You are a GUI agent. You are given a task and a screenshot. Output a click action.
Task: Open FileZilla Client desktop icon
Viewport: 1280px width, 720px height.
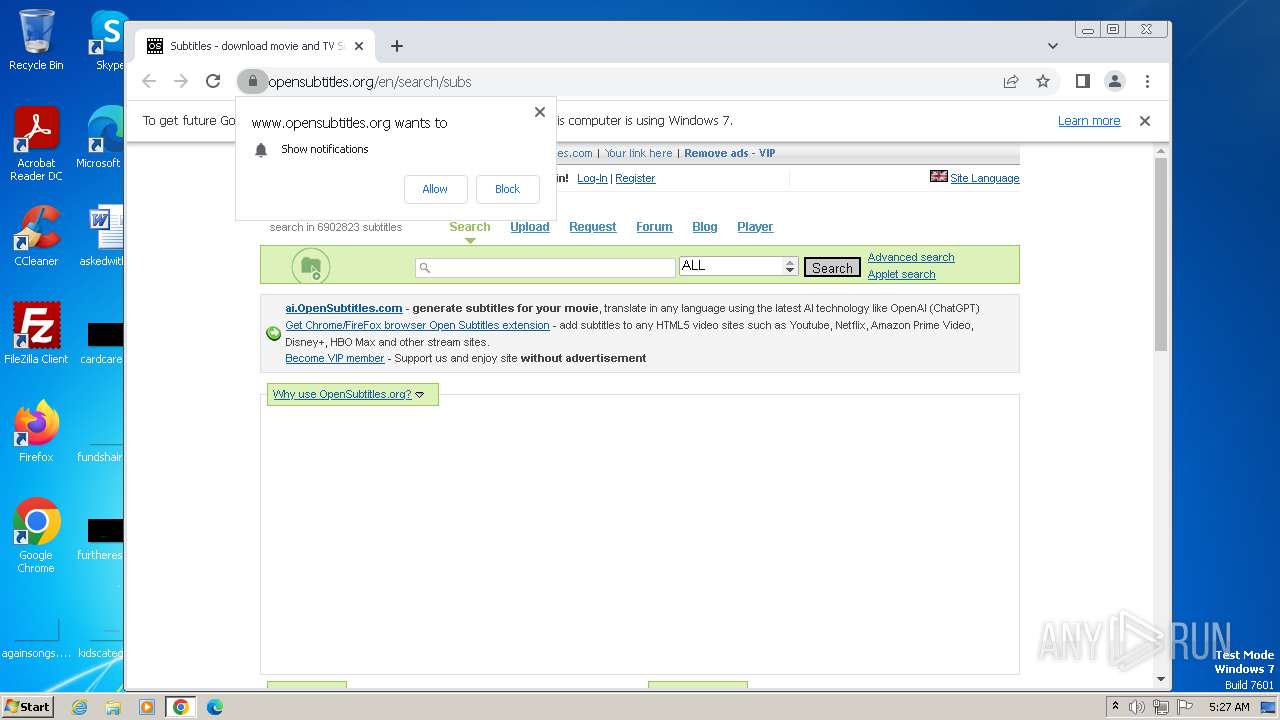pyautogui.click(x=36, y=334)
